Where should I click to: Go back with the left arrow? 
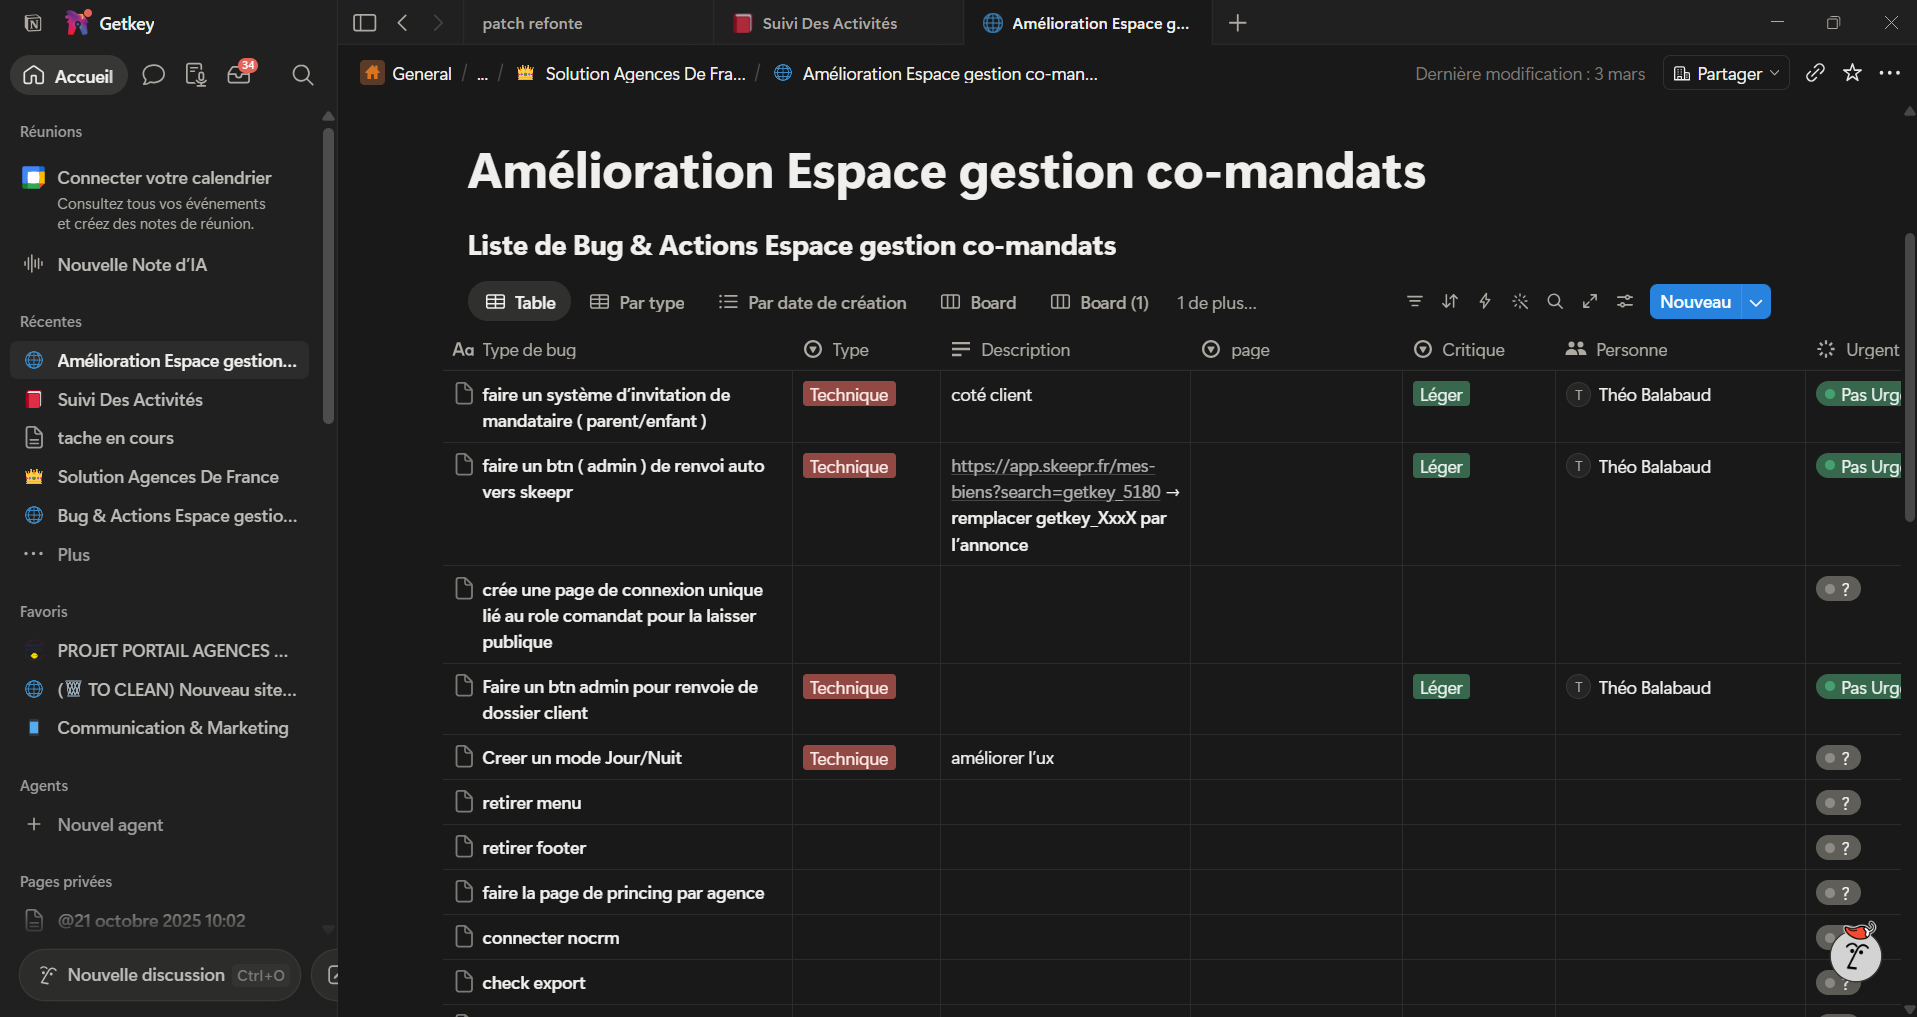[x=402, y=23]
